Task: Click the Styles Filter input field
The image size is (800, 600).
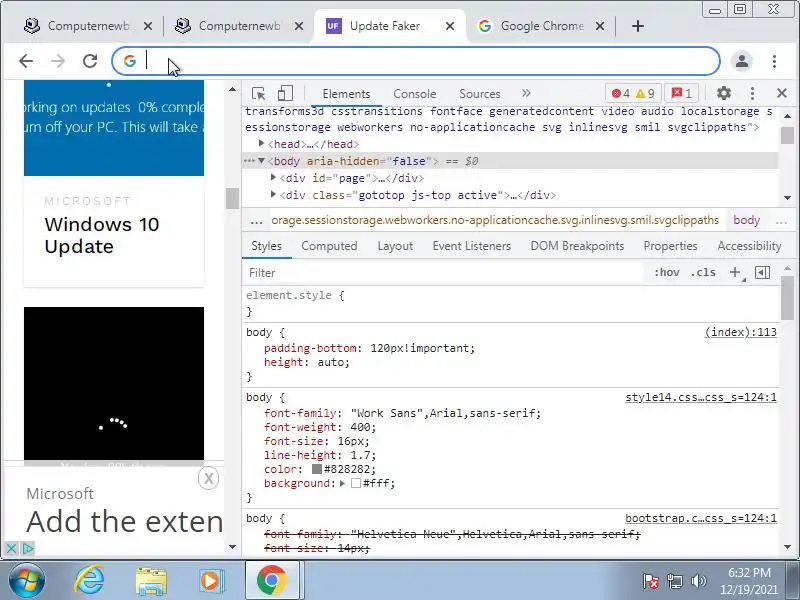Action: tap(444, 273)
